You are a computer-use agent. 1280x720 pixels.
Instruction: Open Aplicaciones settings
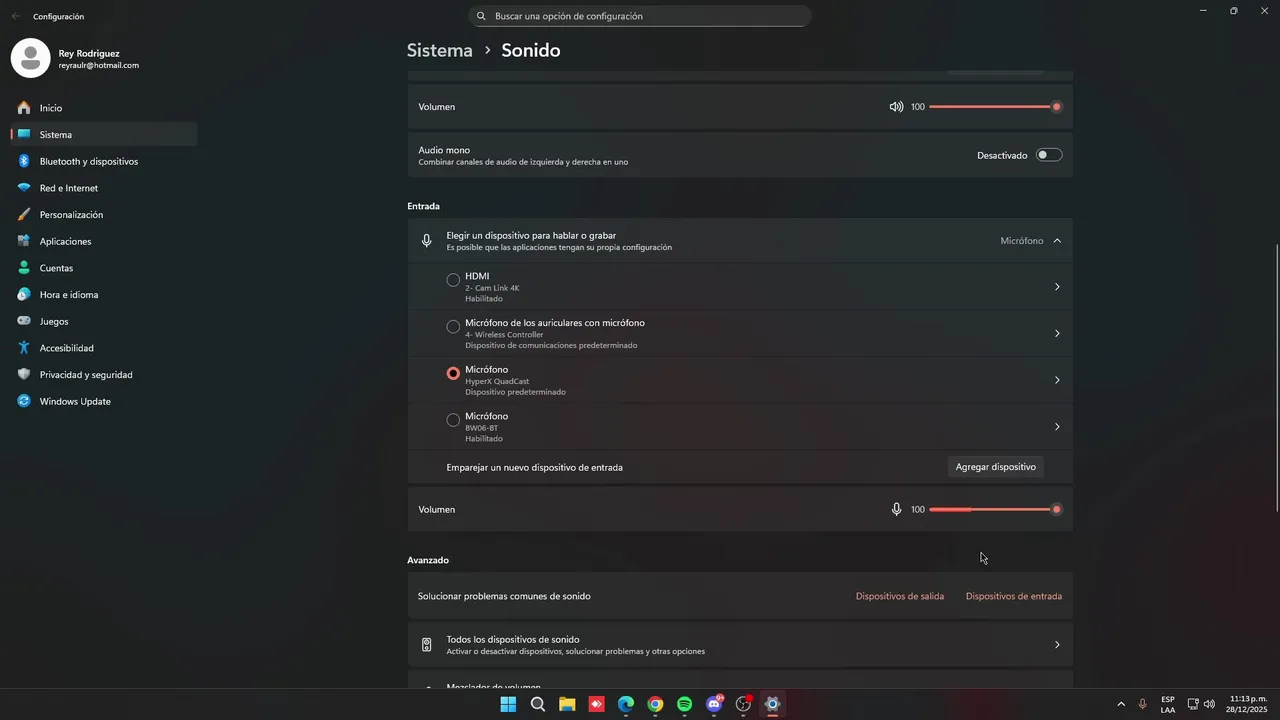coord(104,241)
